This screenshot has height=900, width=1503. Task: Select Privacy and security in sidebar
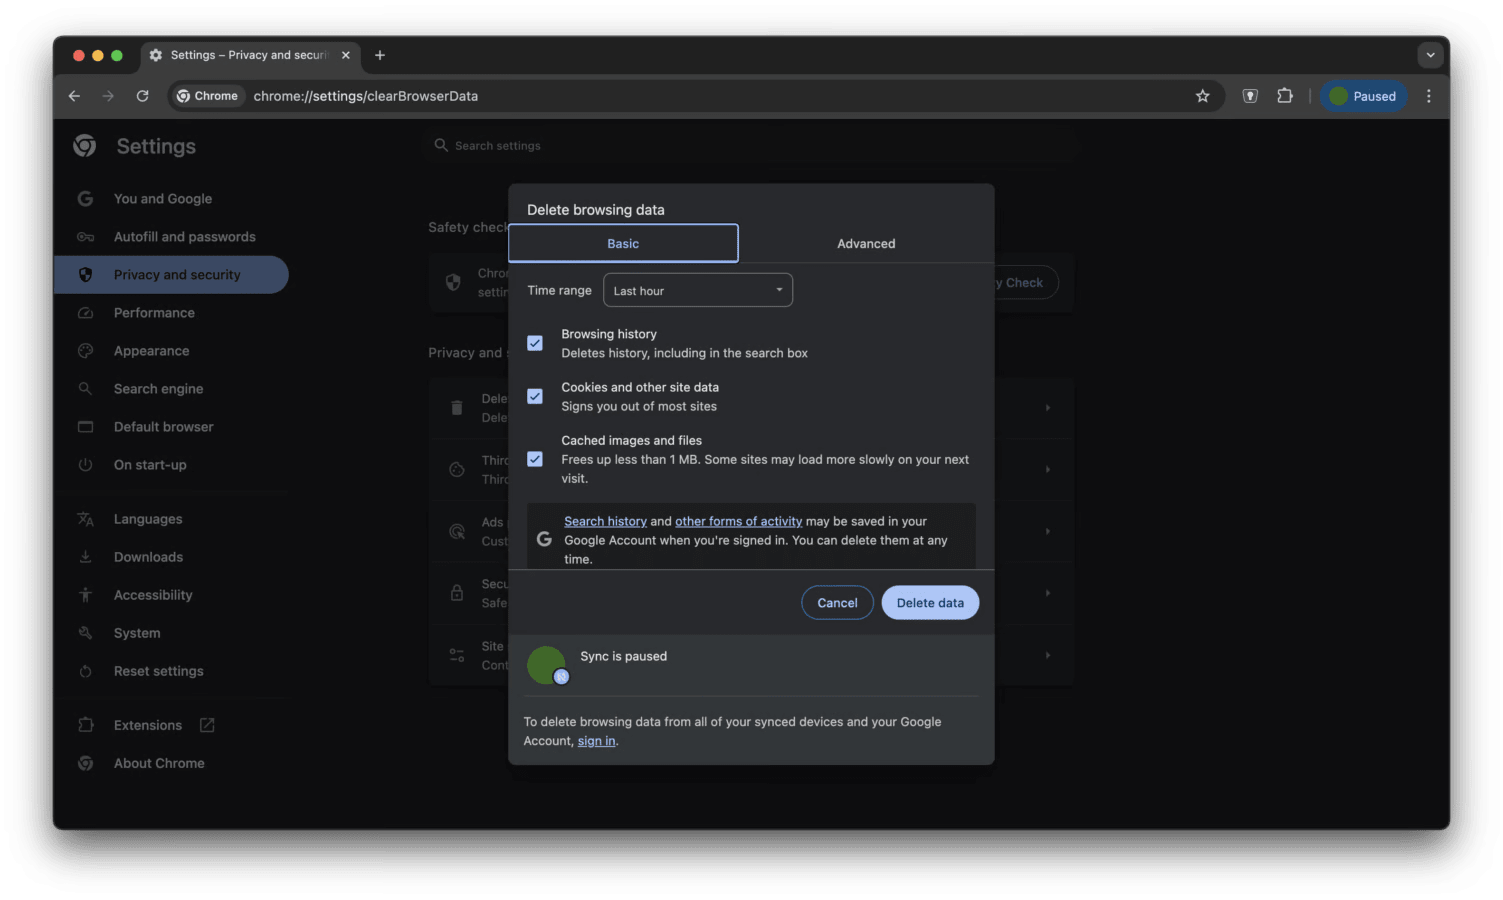172,275
